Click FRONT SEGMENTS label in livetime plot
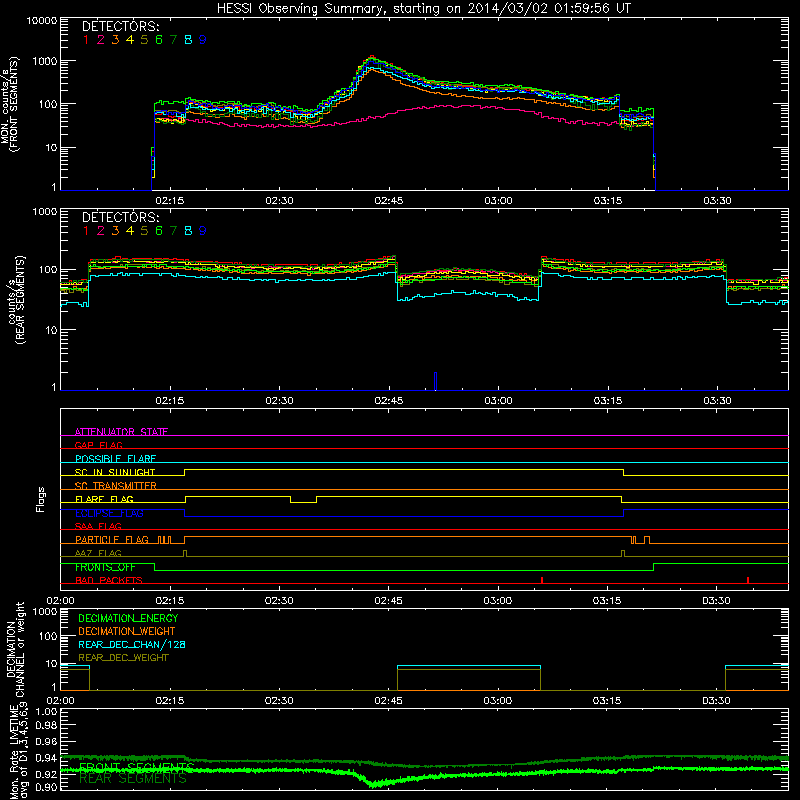800x800 pixels. (137, 767)
